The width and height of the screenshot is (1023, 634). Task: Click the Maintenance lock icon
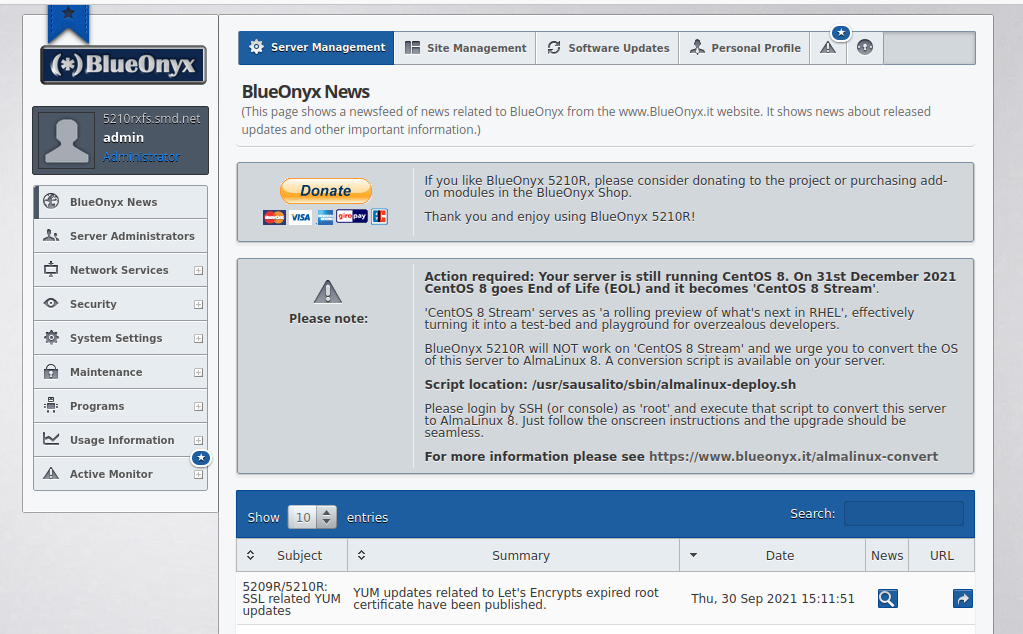(51, 371)
